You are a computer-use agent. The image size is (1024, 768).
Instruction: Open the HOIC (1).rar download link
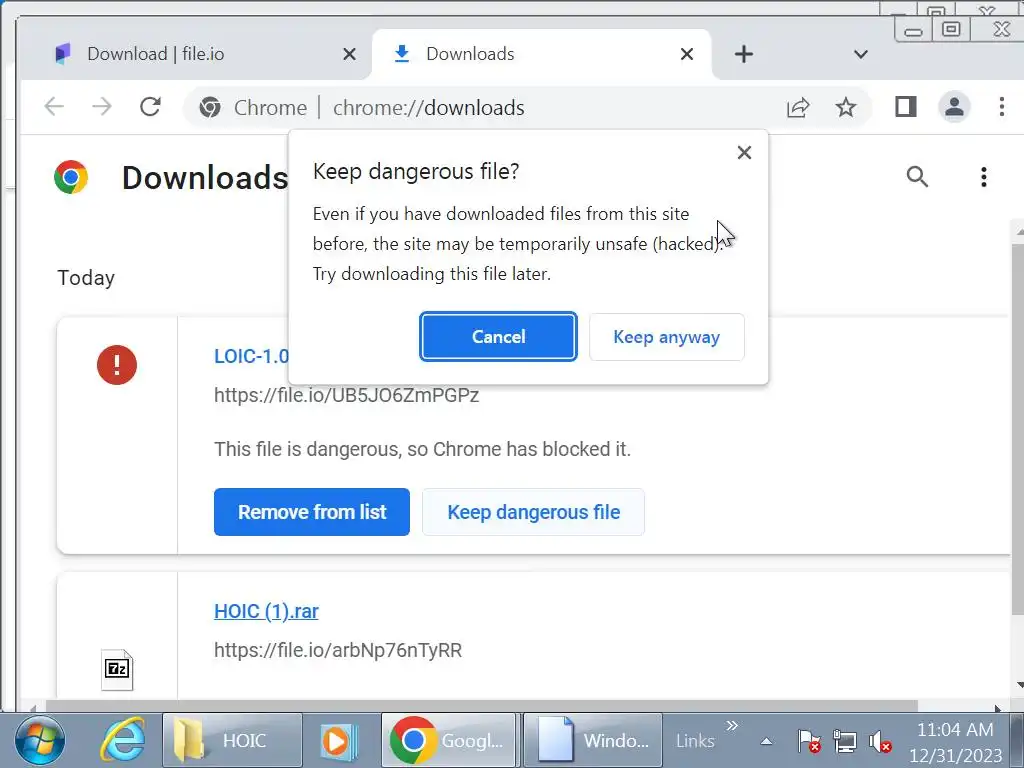[x=266, y=611]
